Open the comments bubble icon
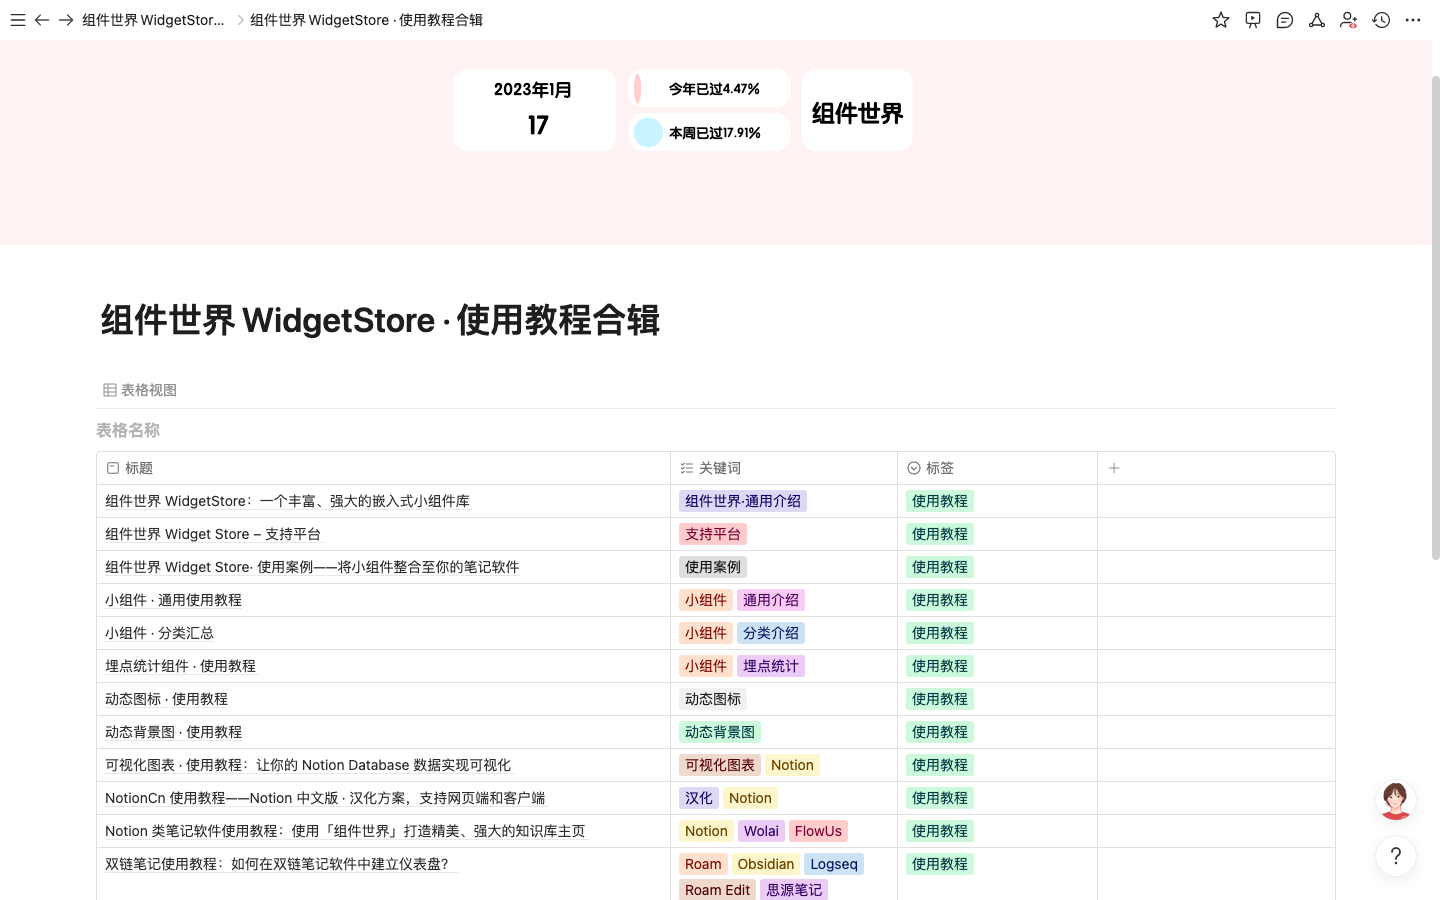 coord(1284,20)
